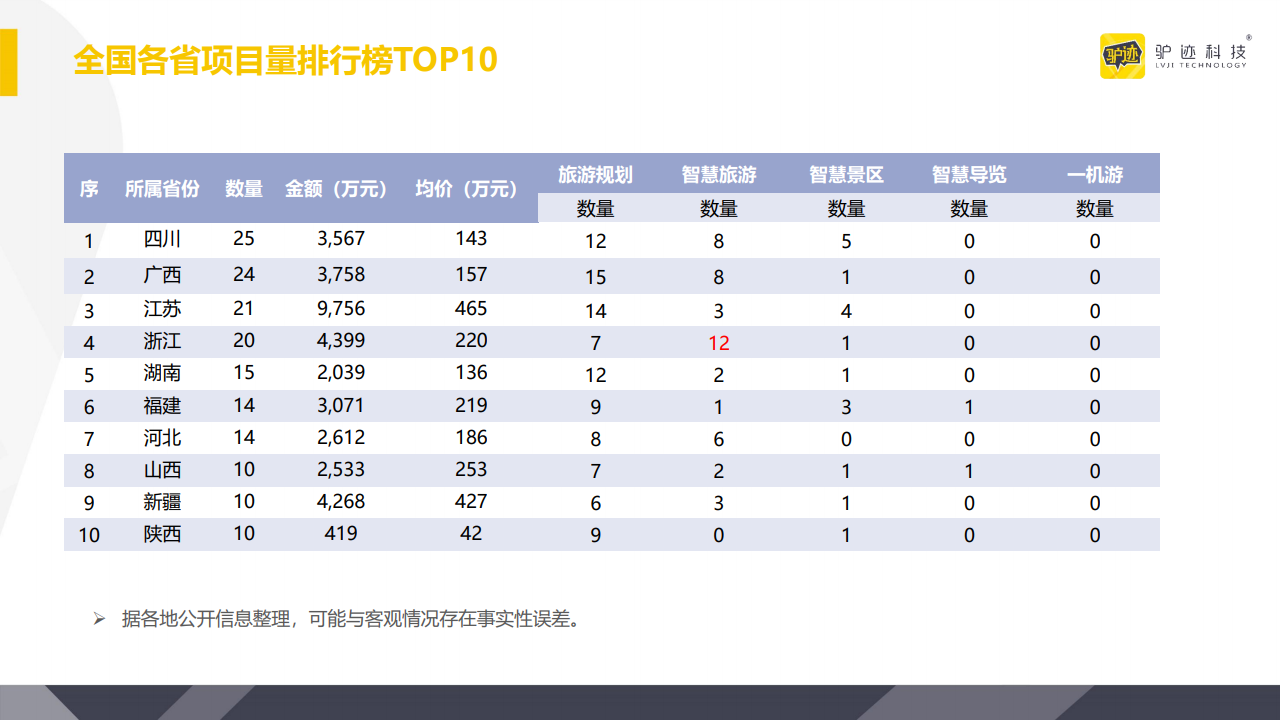Click the 驴迹科技 LVJI TECHNOLOGY brand text

click(x=1200, y=55)
